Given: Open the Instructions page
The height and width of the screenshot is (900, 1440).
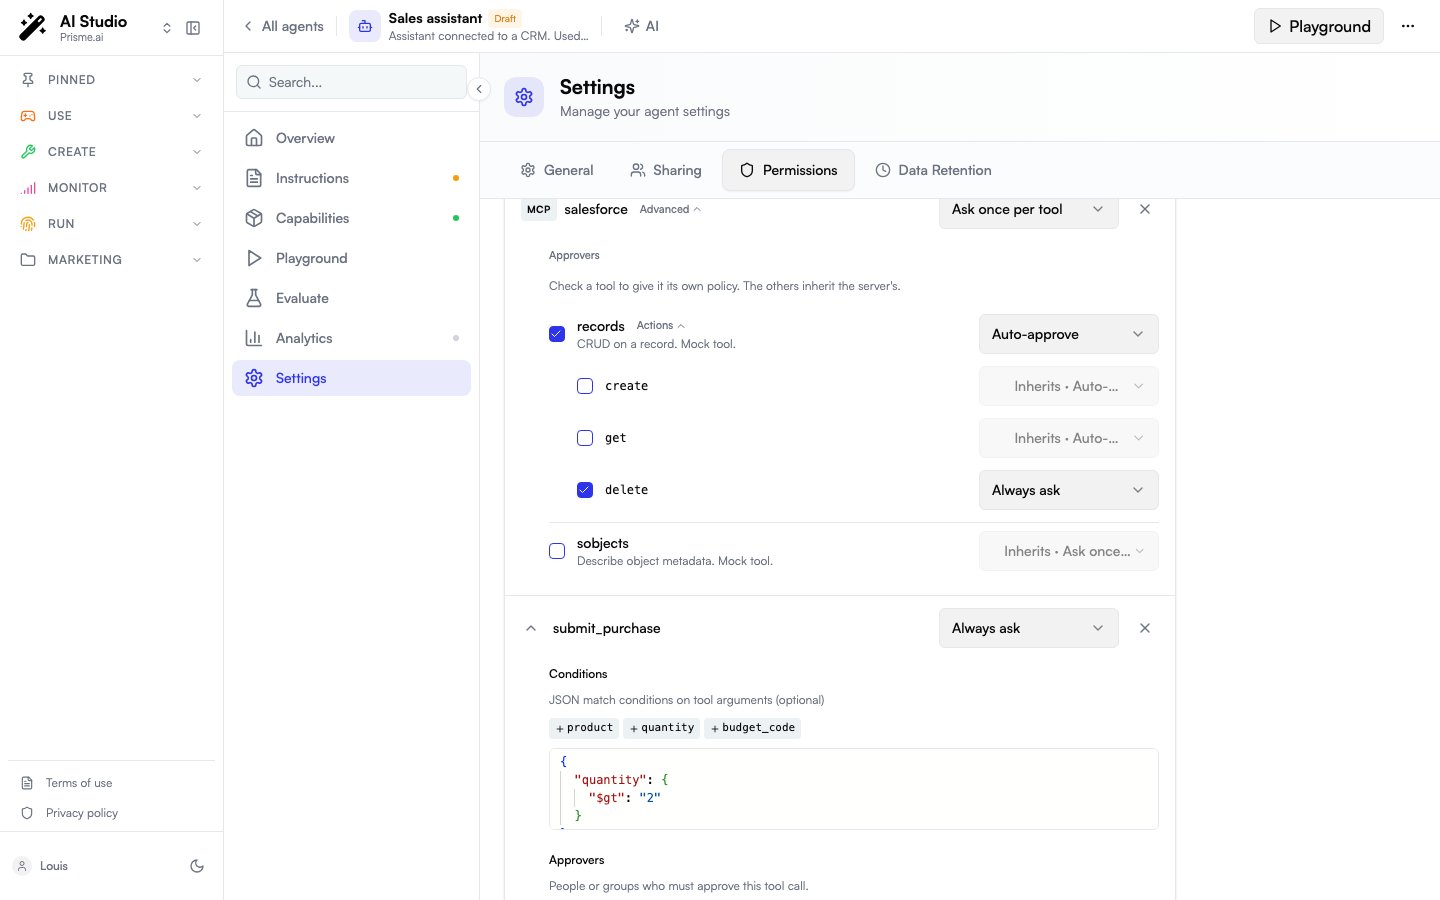Looking at the screenshot, I should click(x=351, y=178).
